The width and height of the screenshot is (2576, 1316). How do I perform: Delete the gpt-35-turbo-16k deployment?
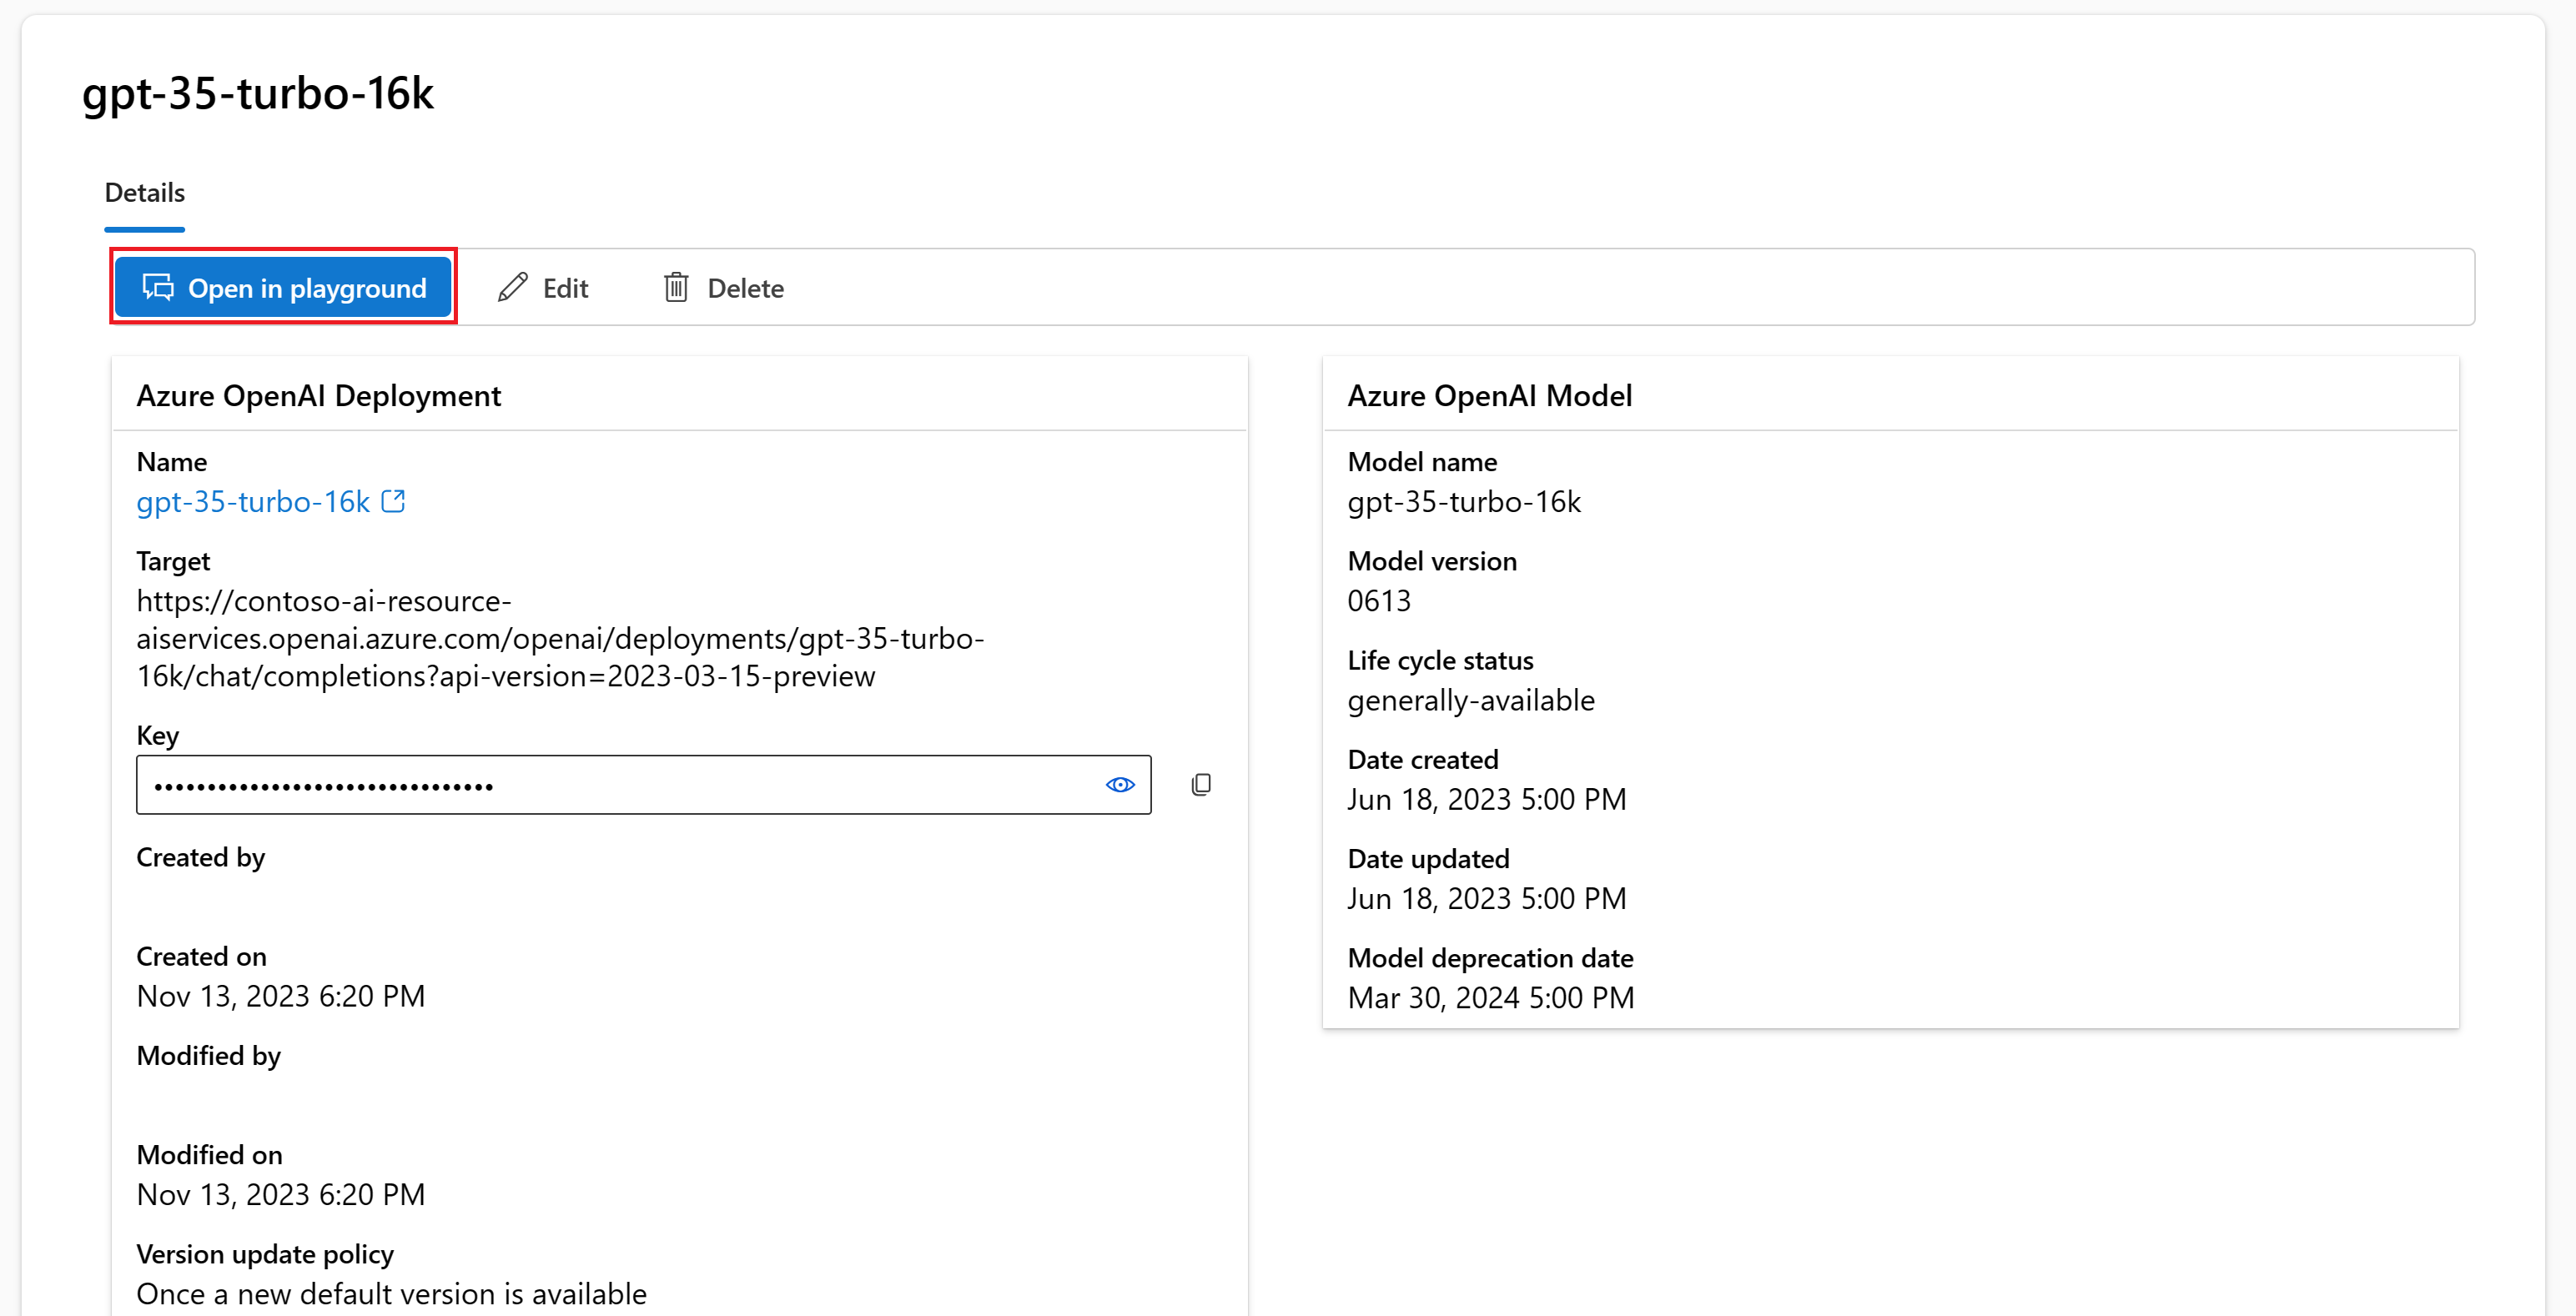724,288
